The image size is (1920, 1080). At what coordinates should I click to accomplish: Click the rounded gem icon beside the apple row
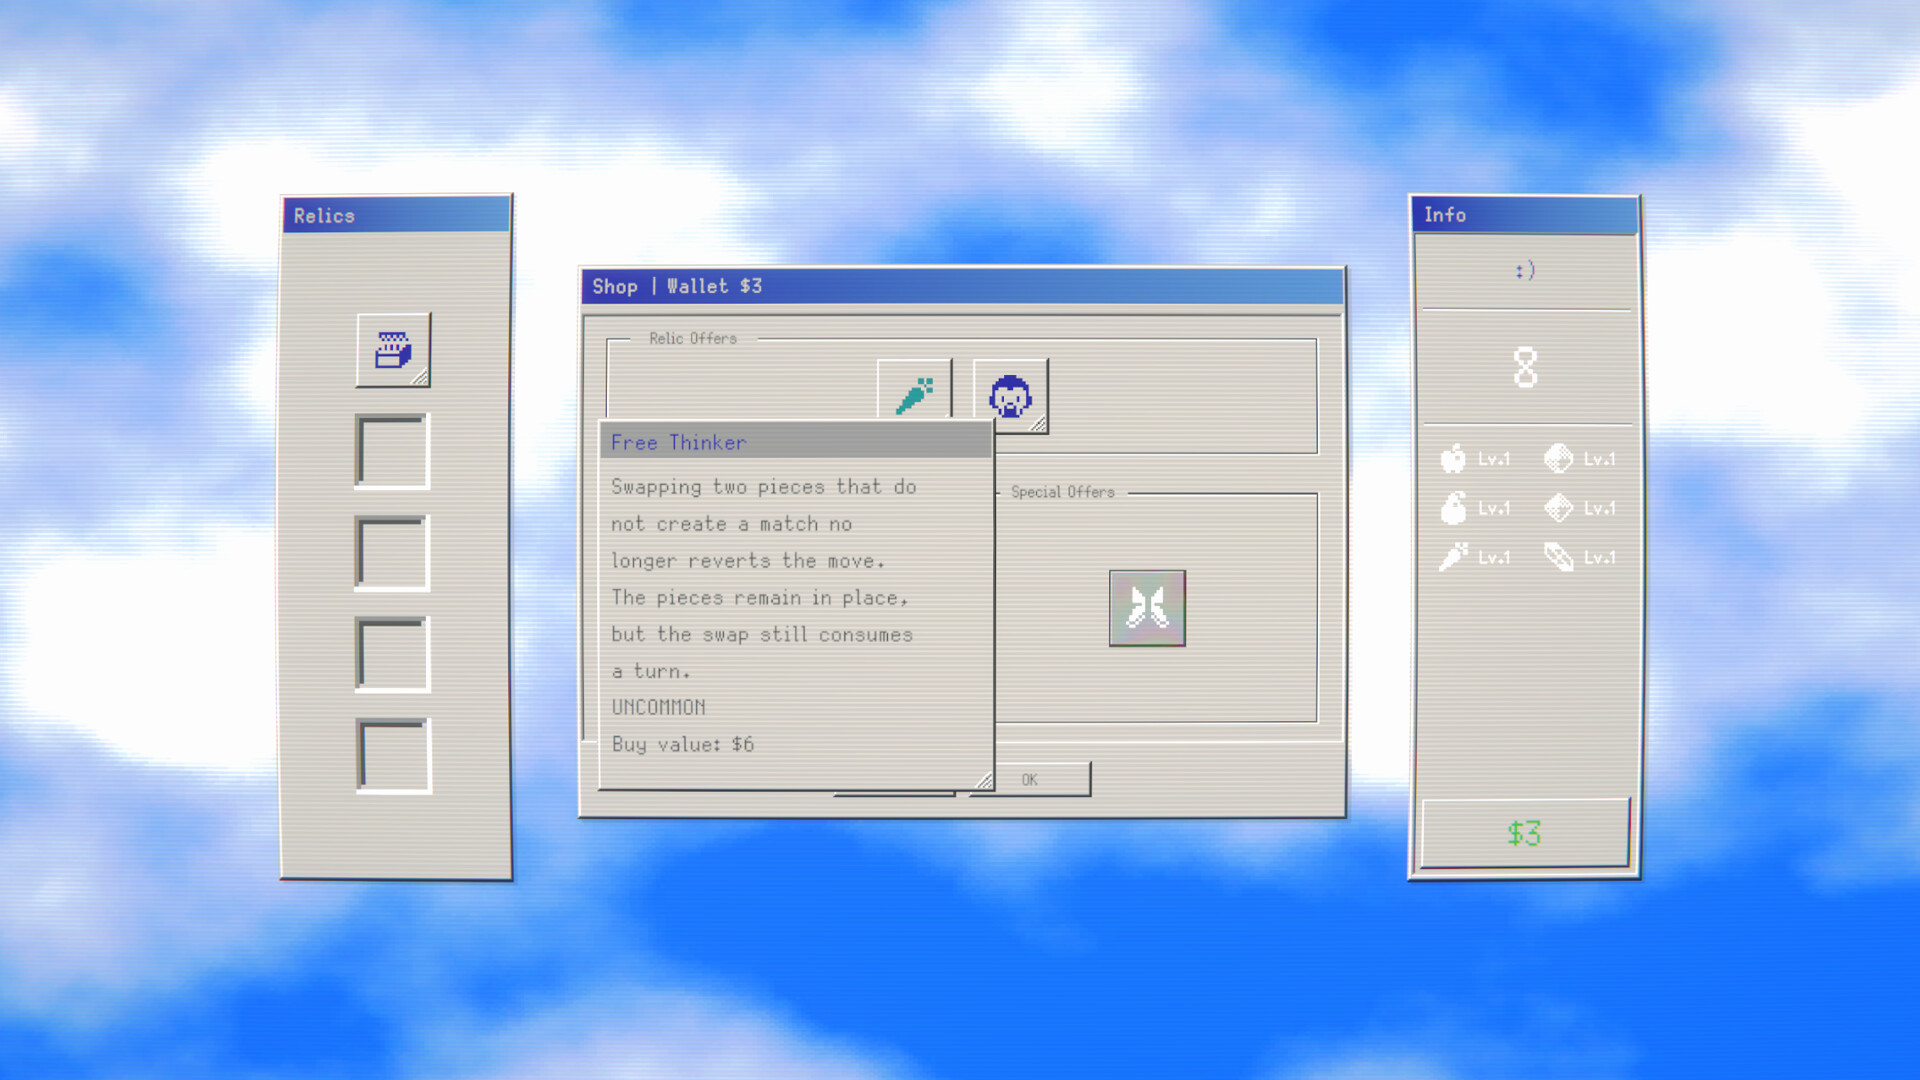click(x=1558, y=459)
